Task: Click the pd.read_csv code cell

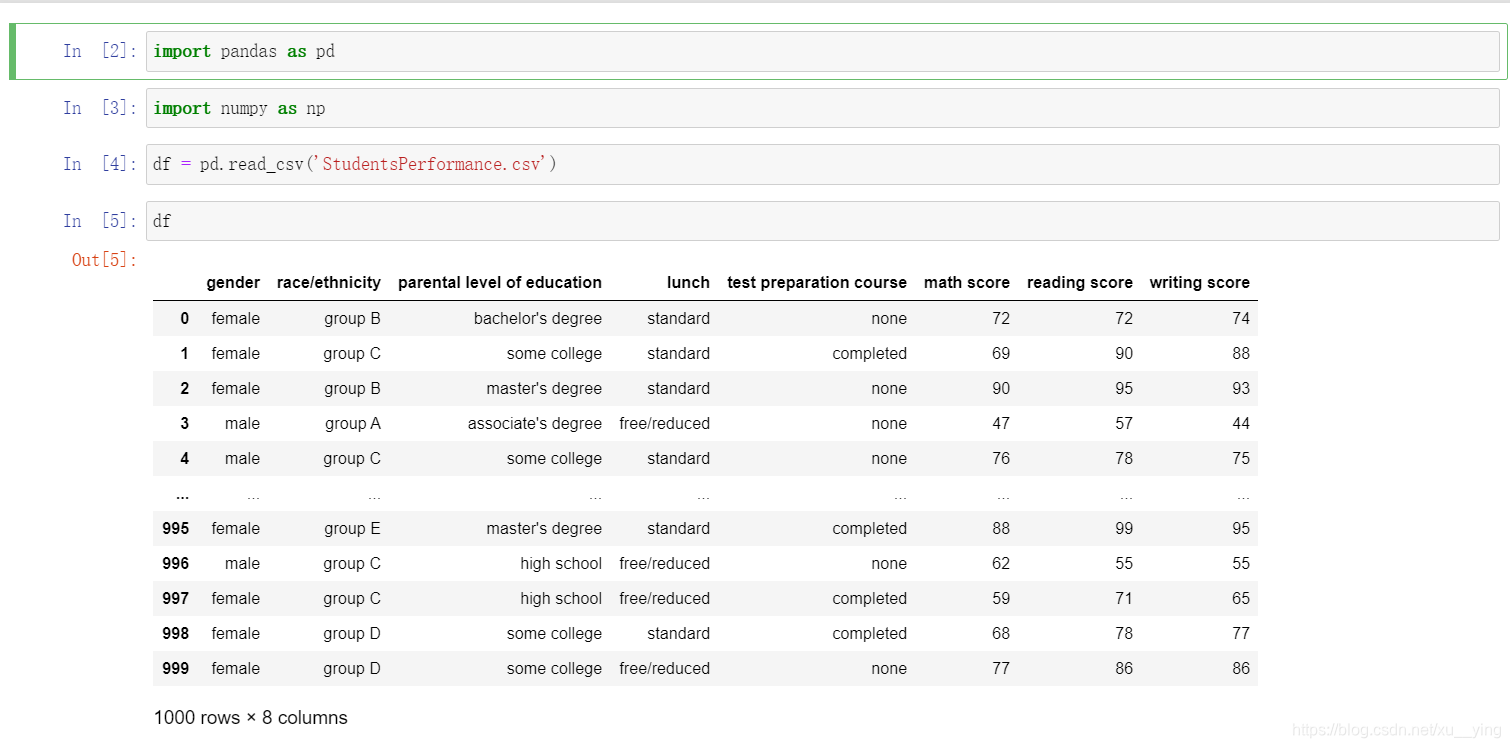Action: pos(823,164)
